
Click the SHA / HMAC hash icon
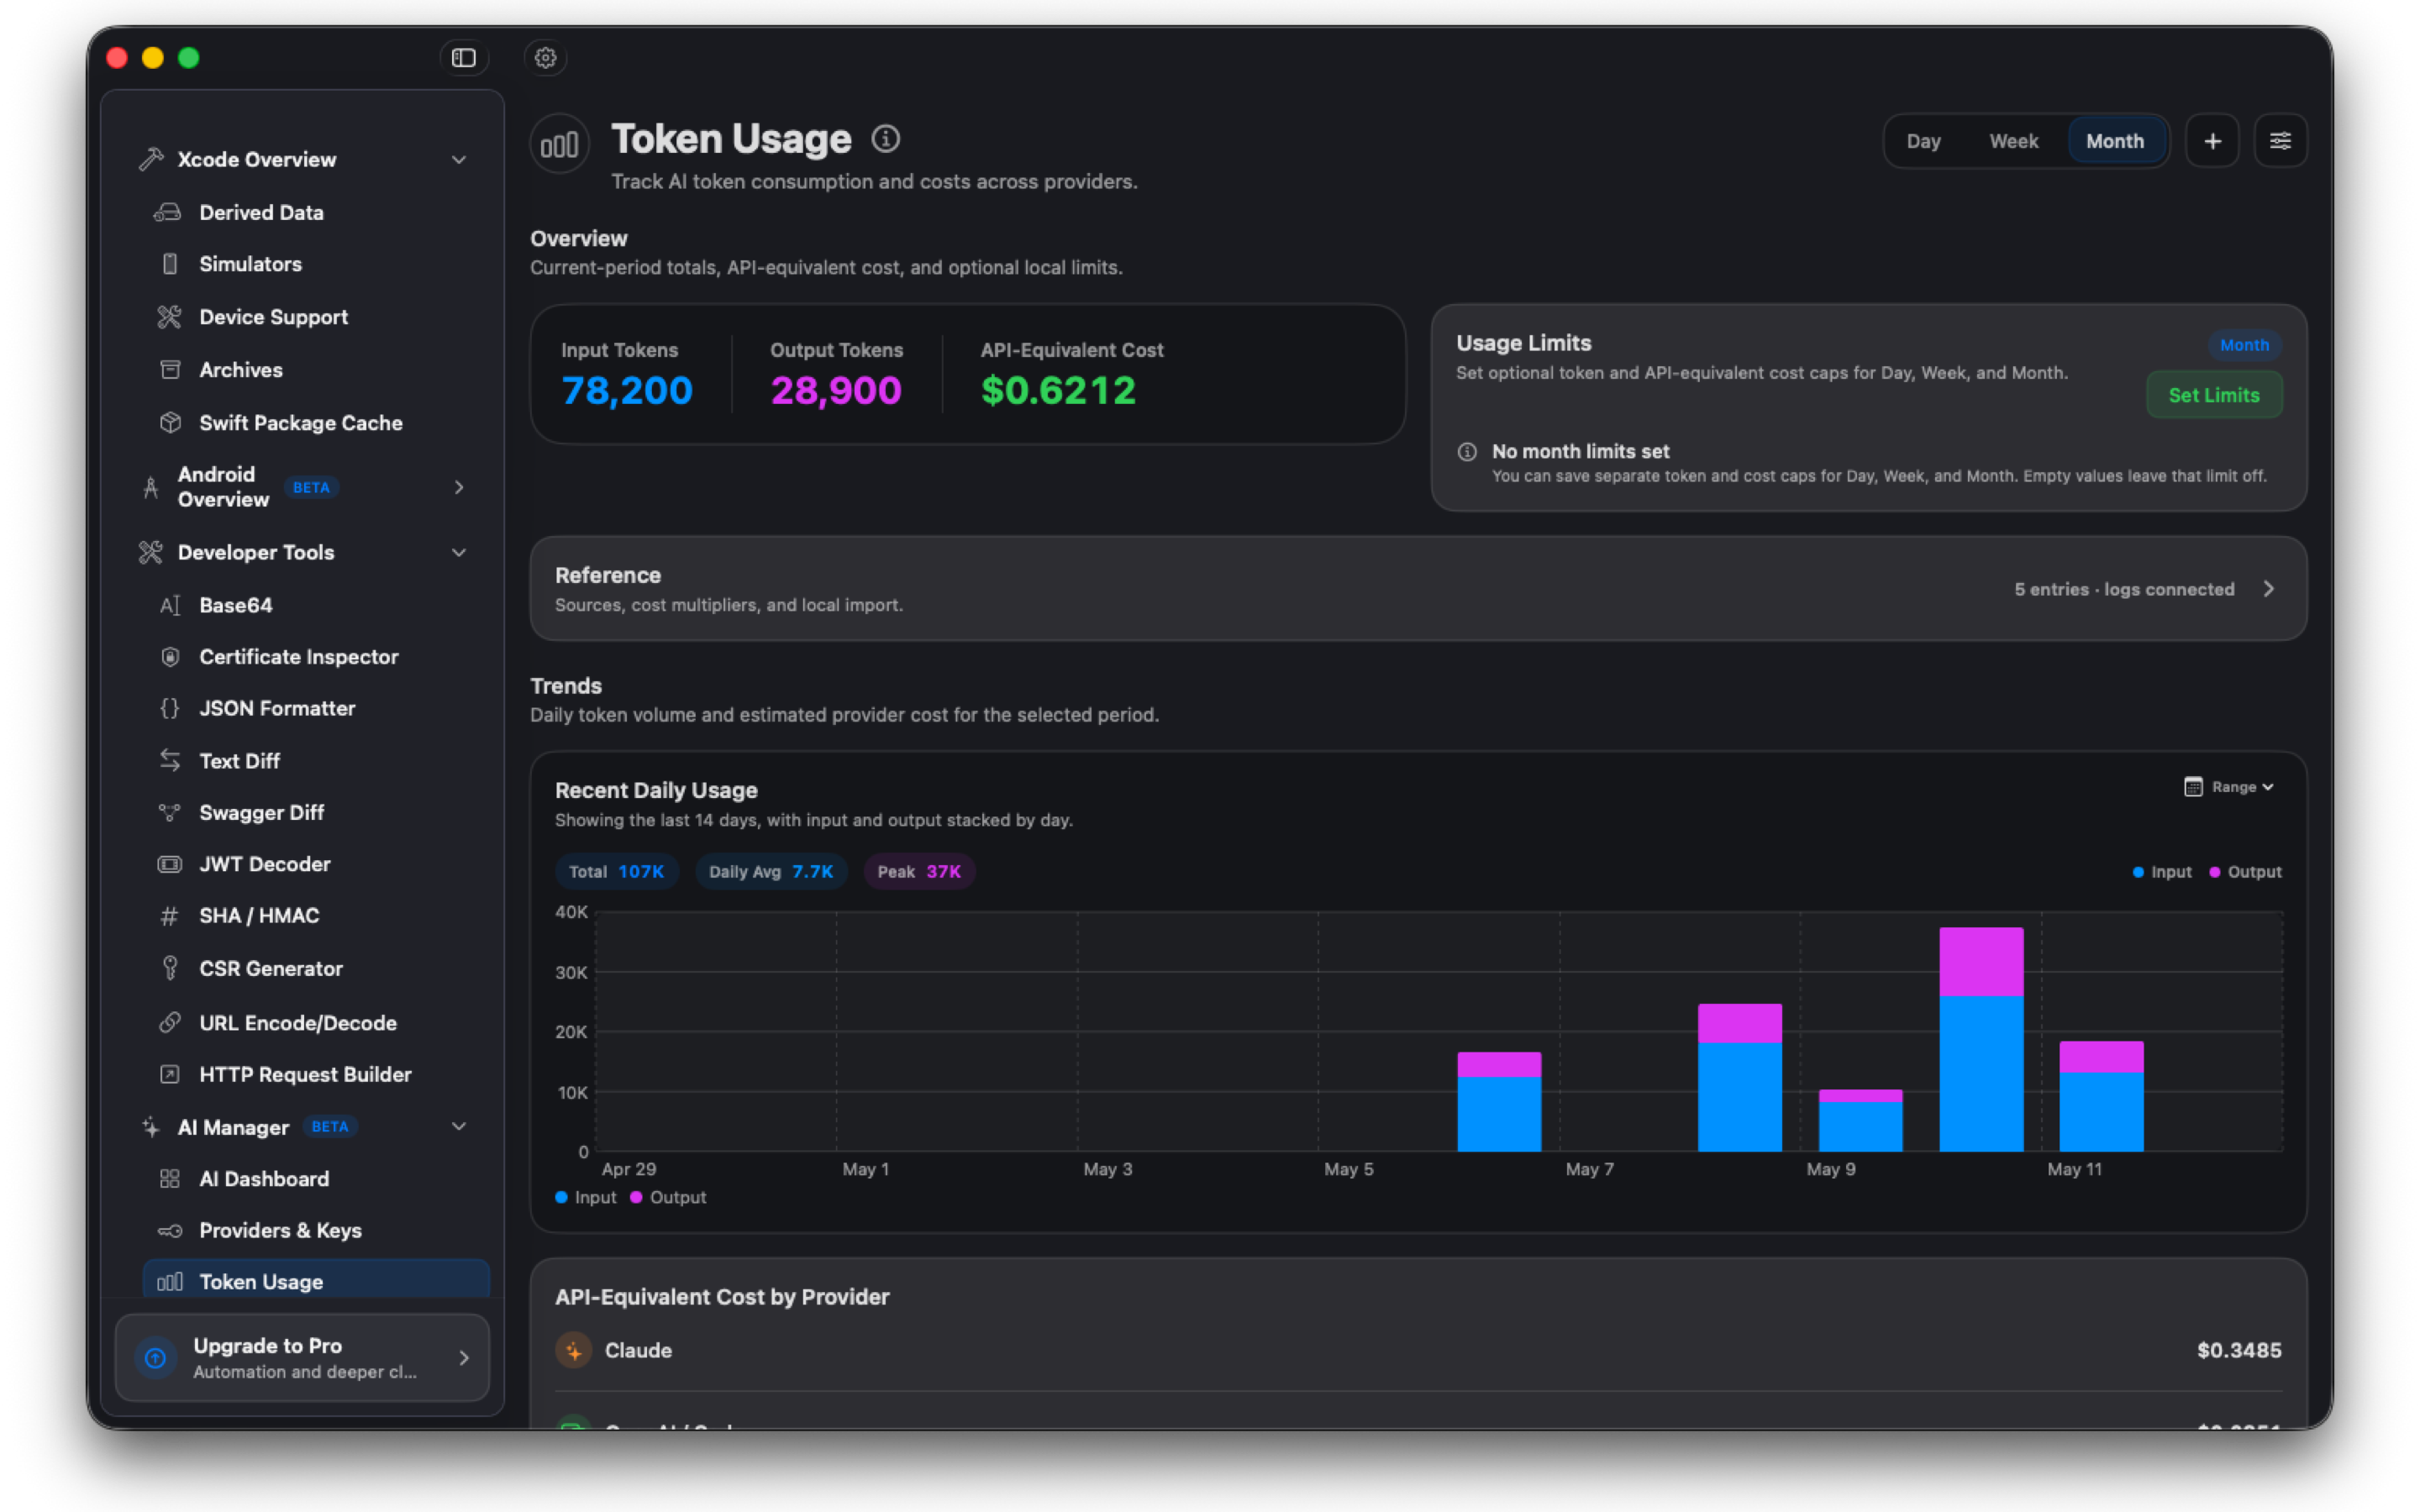pyautogui.click(x=170, y=916)
